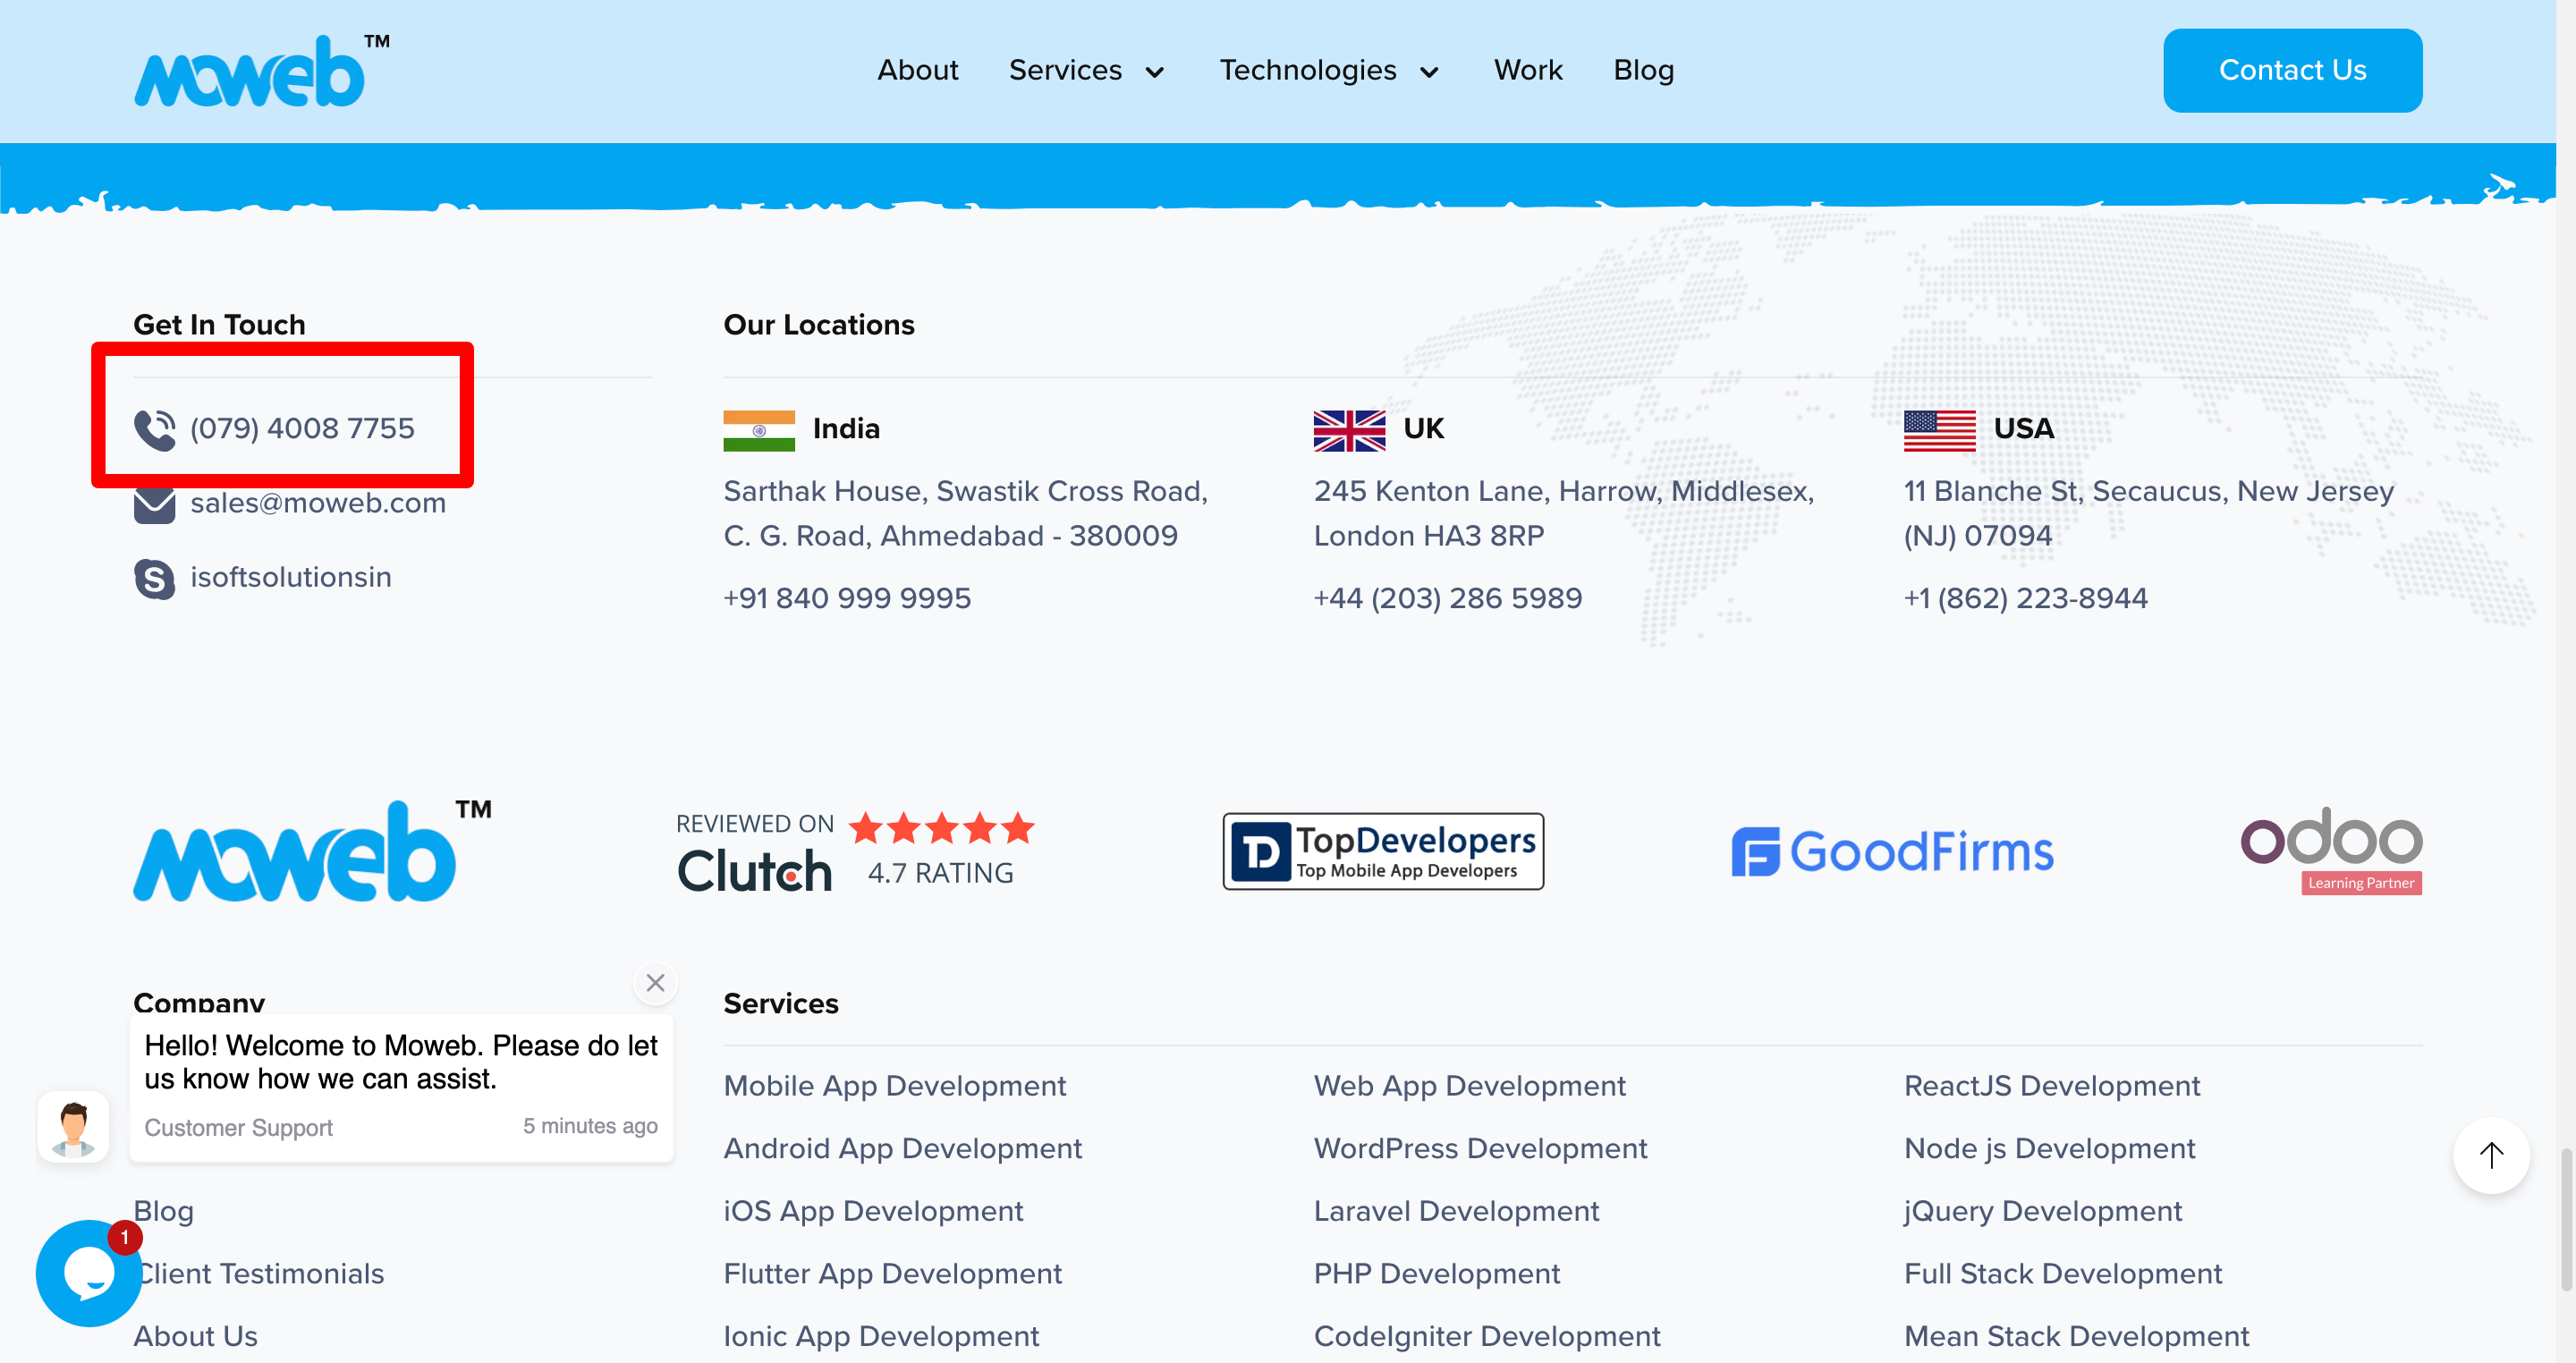Expand the Services dropdown menu
The height and width of the screenshot is (1363, 2576).
(1086, 71)
